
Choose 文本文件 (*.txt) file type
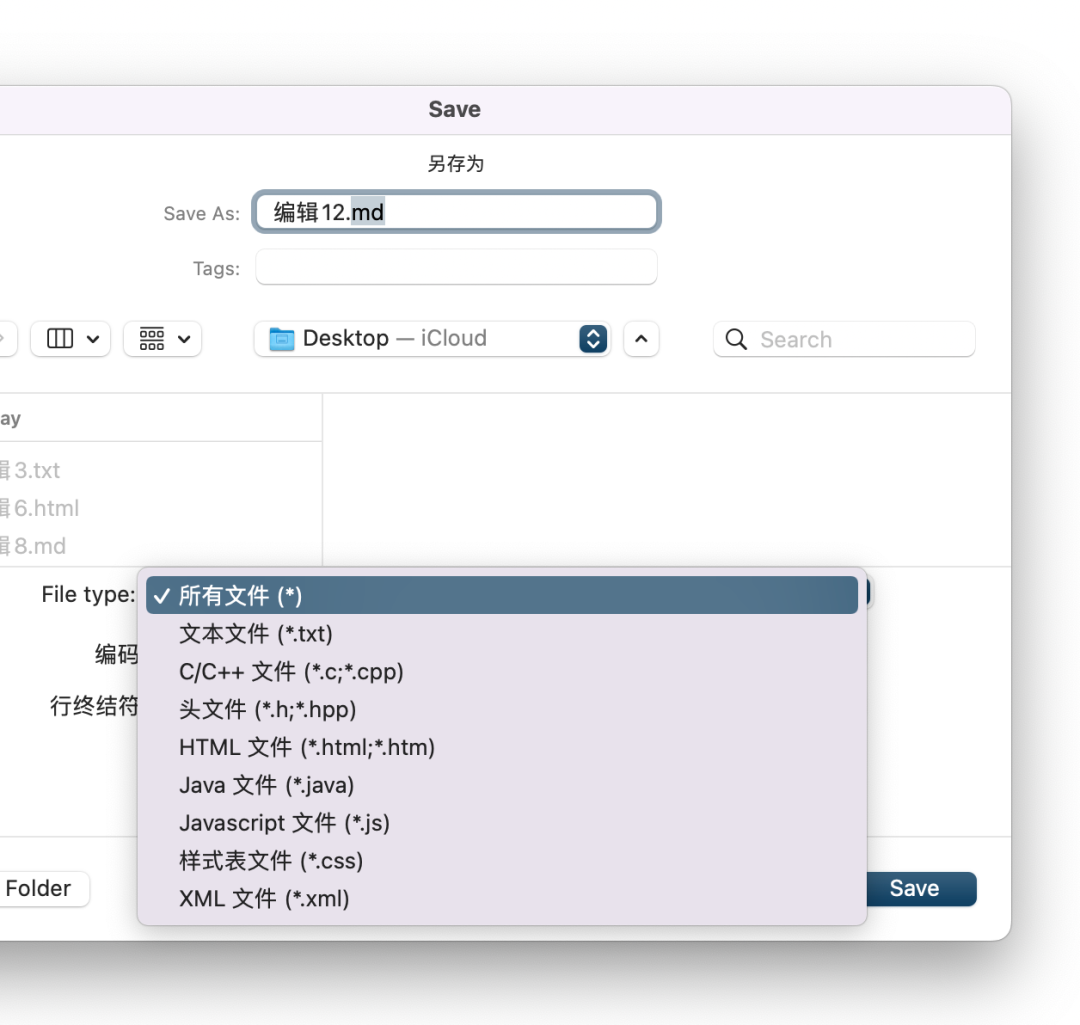coord(501,634)
